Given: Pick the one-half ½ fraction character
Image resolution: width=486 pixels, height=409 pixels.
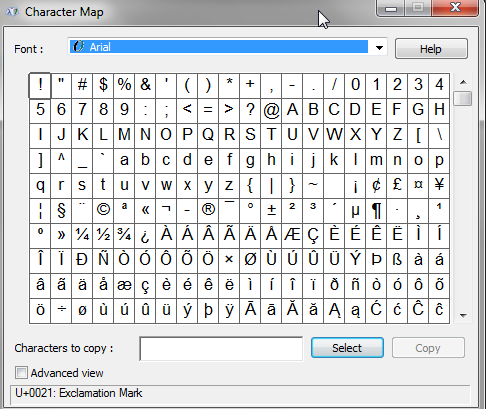Looking at the screenshot, I should tap(103, 236).
